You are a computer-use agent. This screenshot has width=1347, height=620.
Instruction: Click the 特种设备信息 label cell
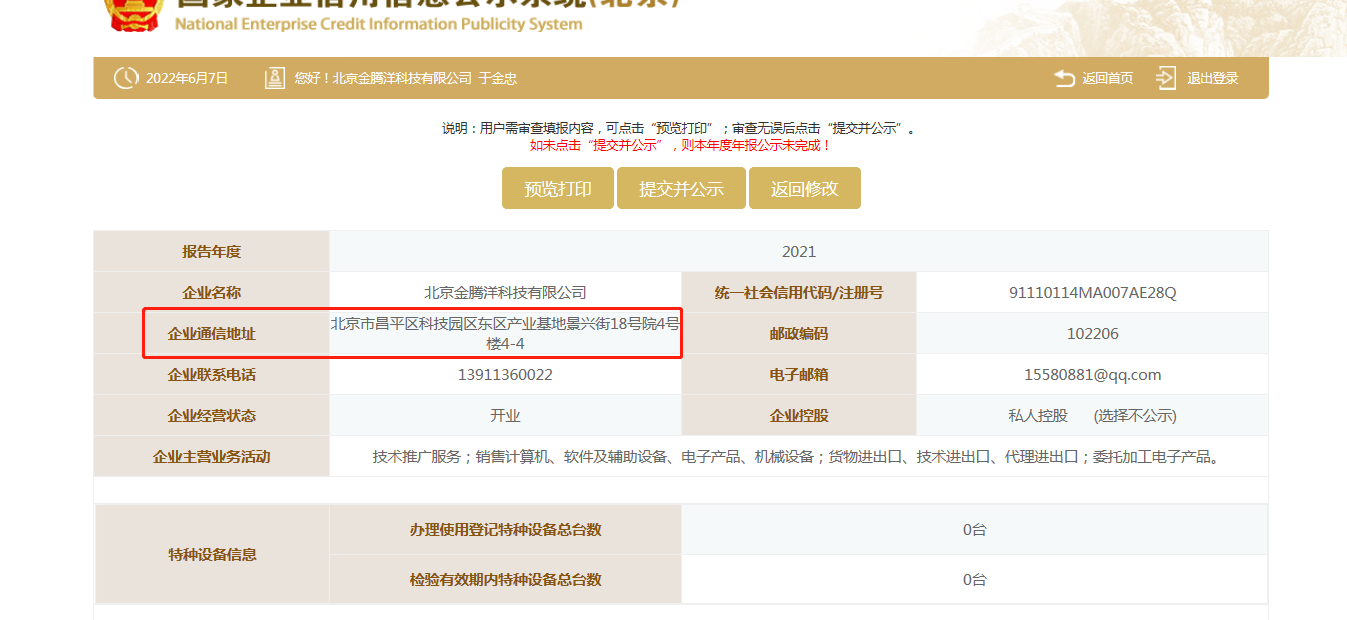click(x=212, y=554)
